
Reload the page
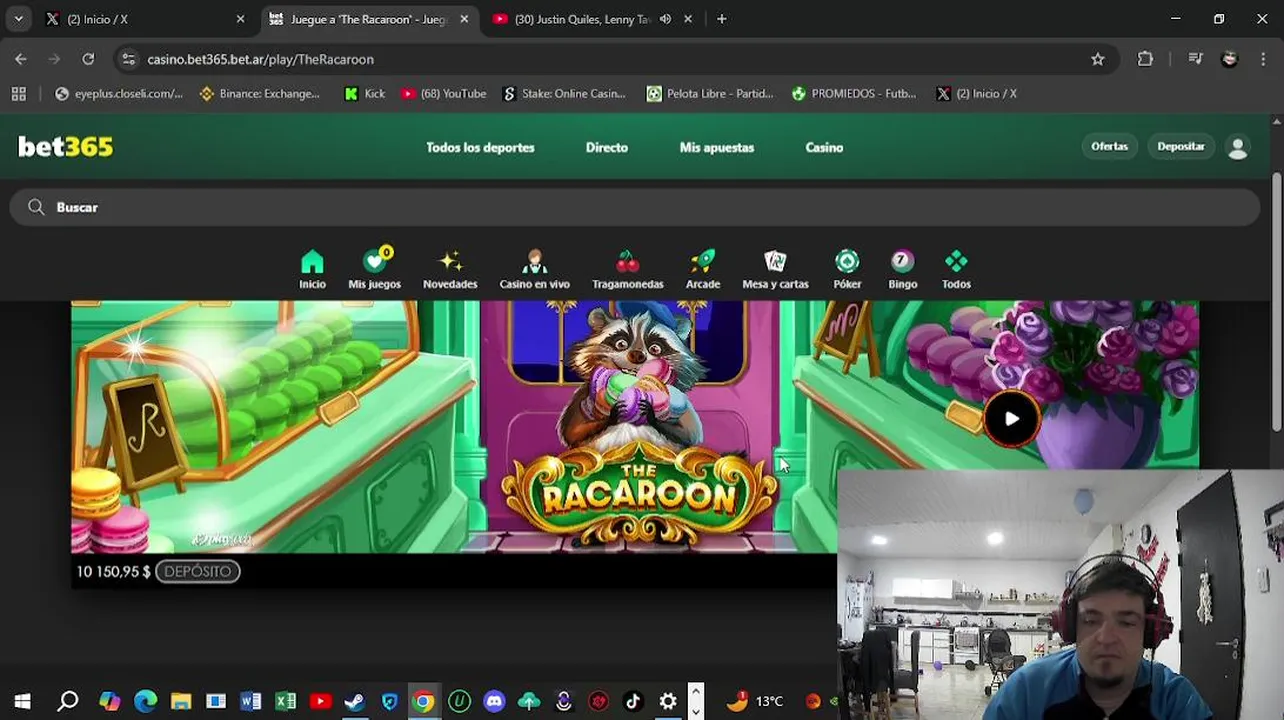(x=88, y=59)
